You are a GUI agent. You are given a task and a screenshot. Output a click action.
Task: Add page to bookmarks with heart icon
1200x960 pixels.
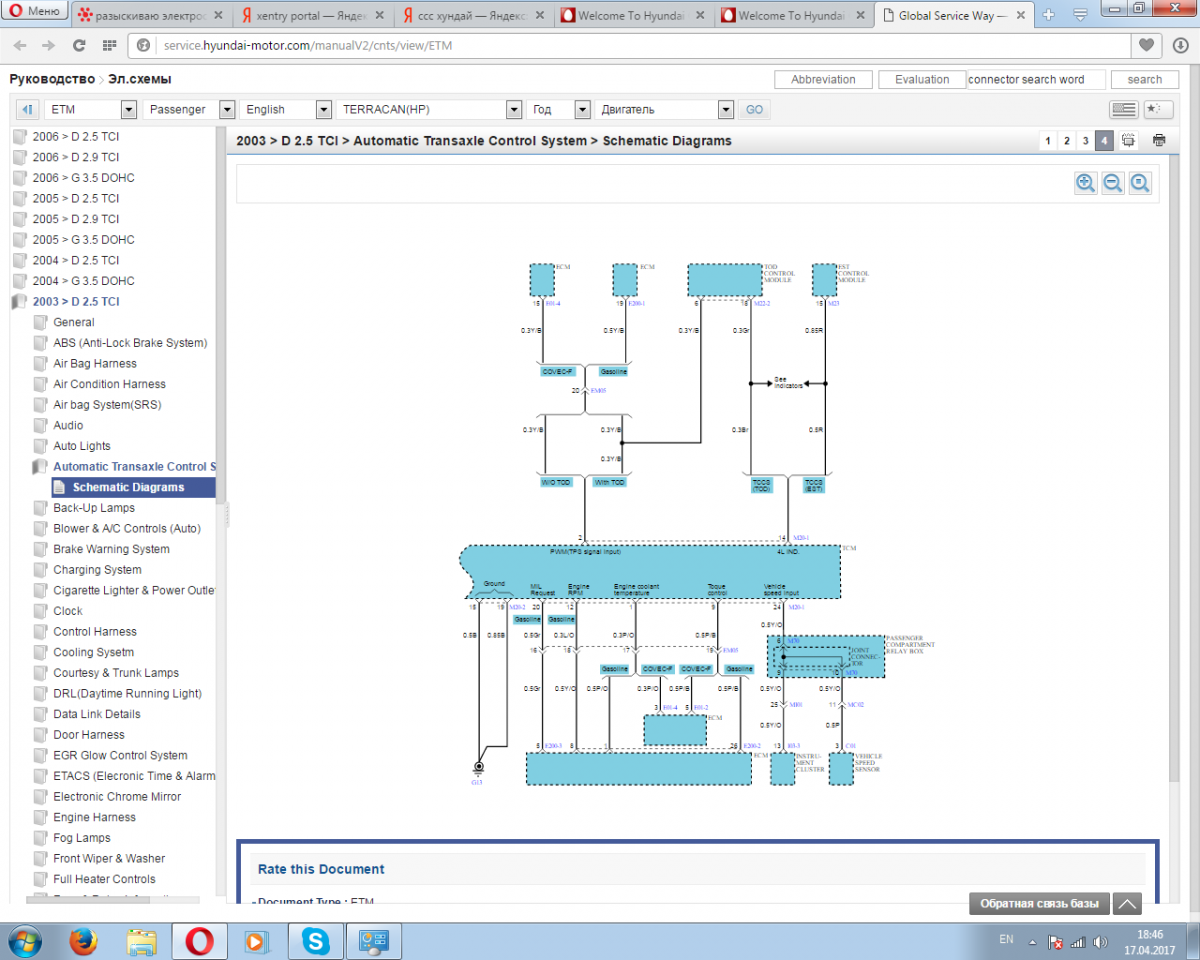tap(1146, 46)
